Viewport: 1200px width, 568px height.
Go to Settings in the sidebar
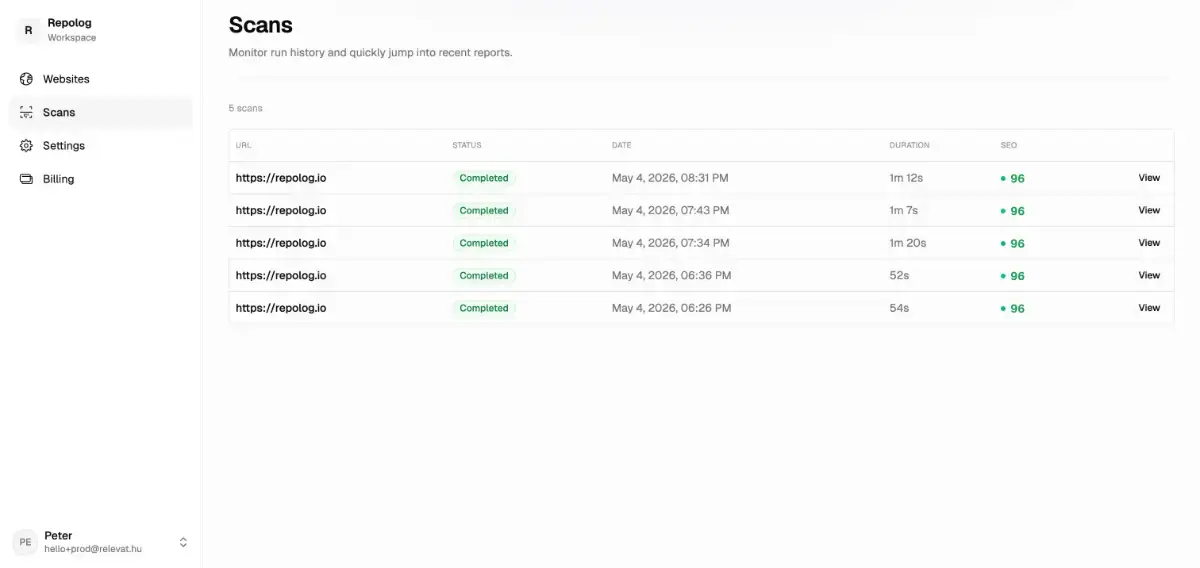click(x=100, y=146)
